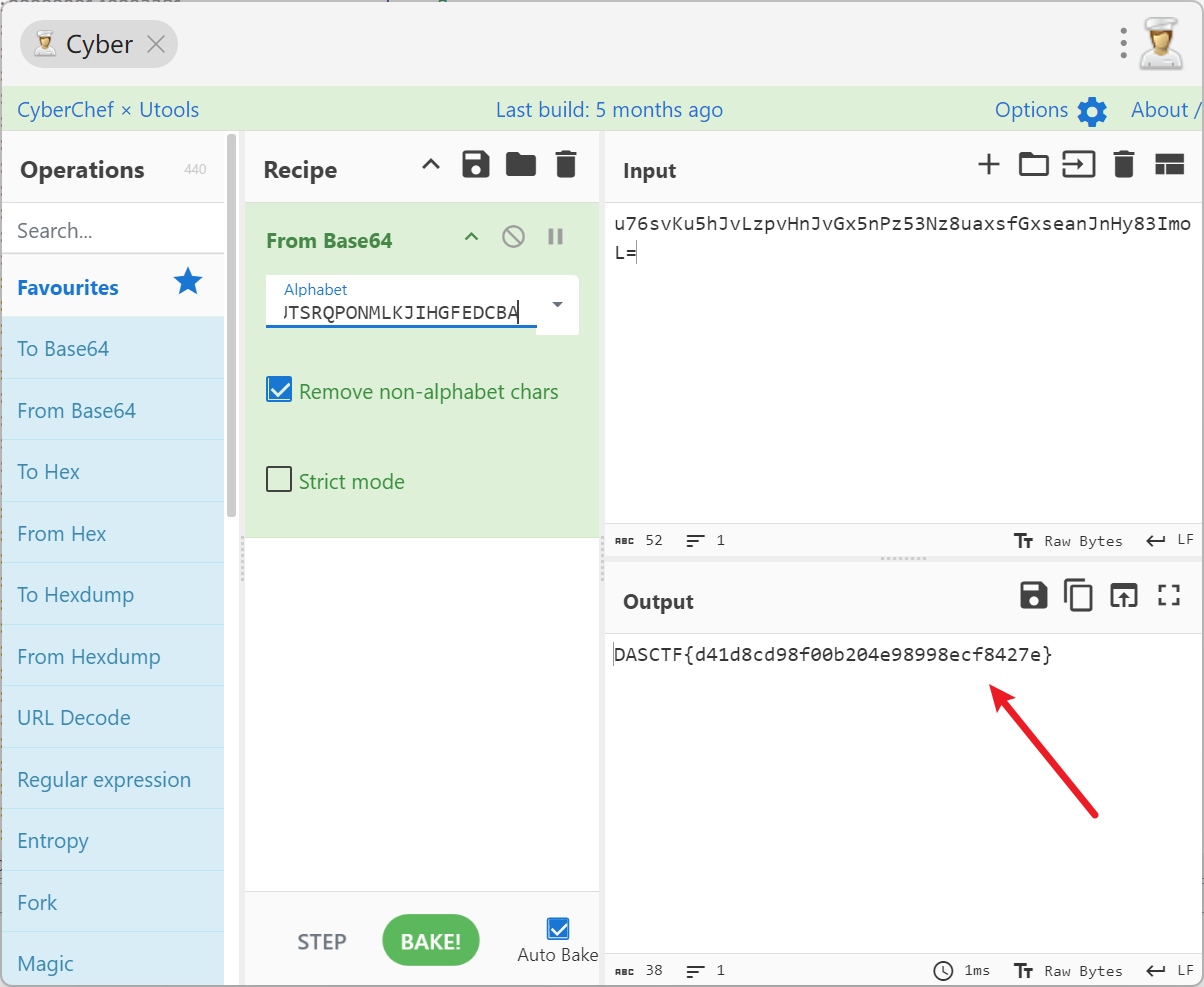
Task: Toggle the Auto Bake checkbox
Action: click(x=558, y=928)
